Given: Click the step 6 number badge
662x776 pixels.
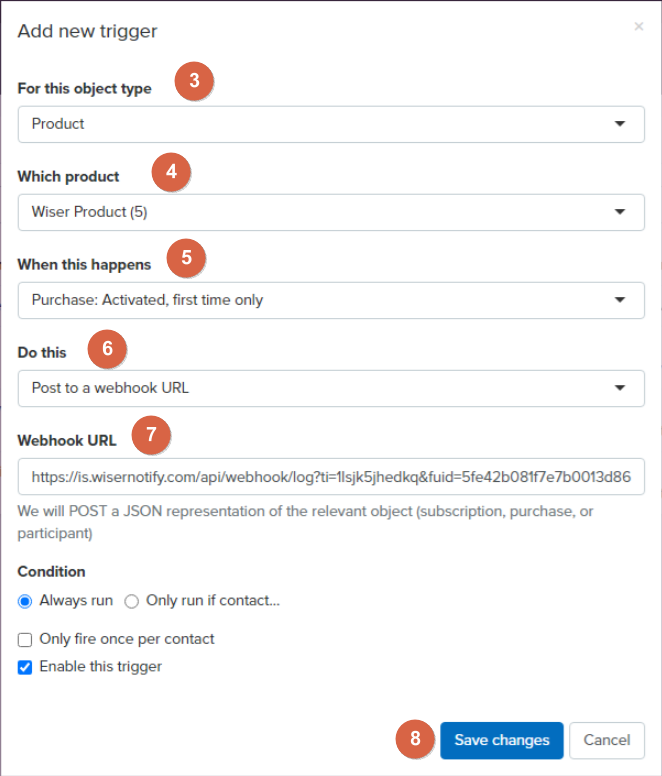Looking at the screenshot, I should point(107,348).
